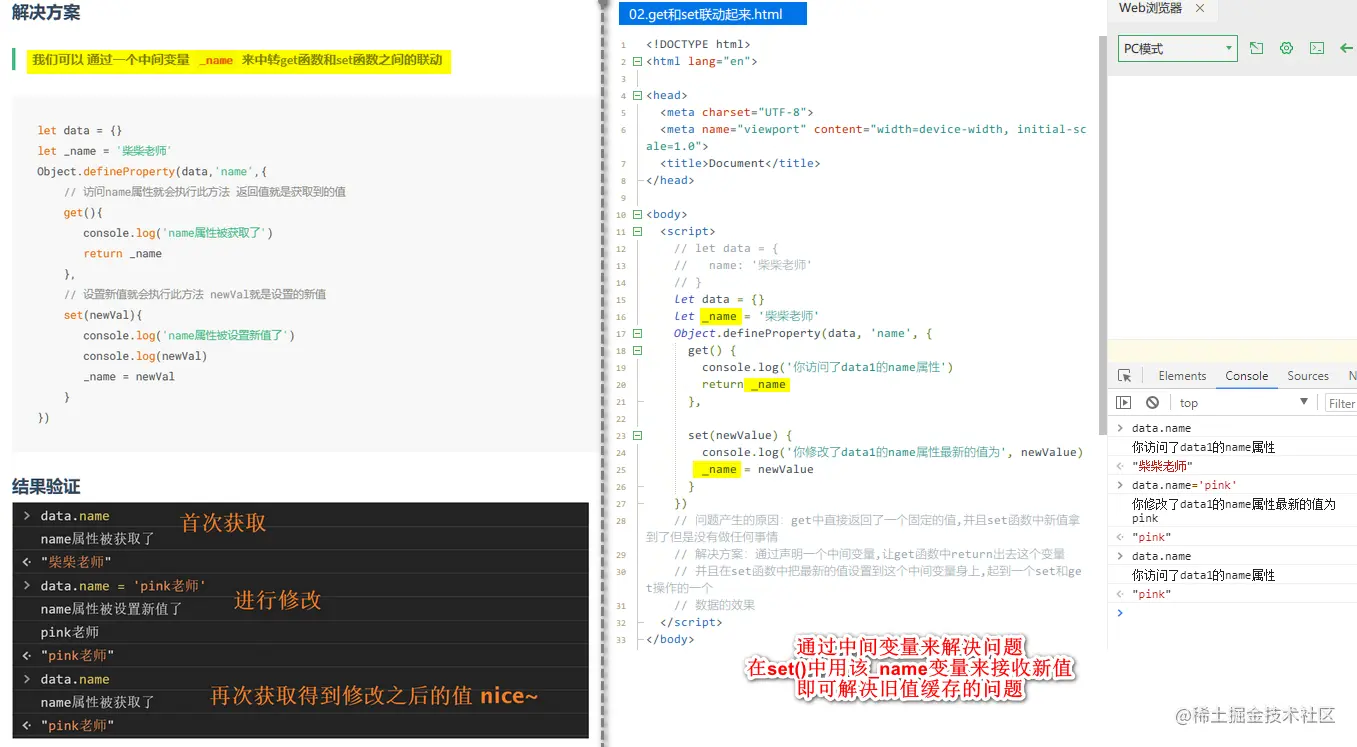Click data.name = 'pink老师' in dark panel
The image size is (1357, 747).
pyautogui.click(x=123, y=586)
